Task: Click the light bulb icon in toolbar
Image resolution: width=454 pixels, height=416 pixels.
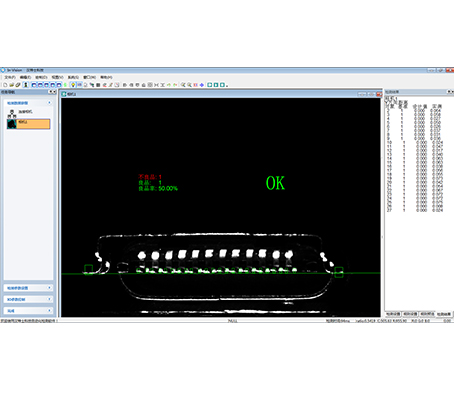Action: [73, 85]
